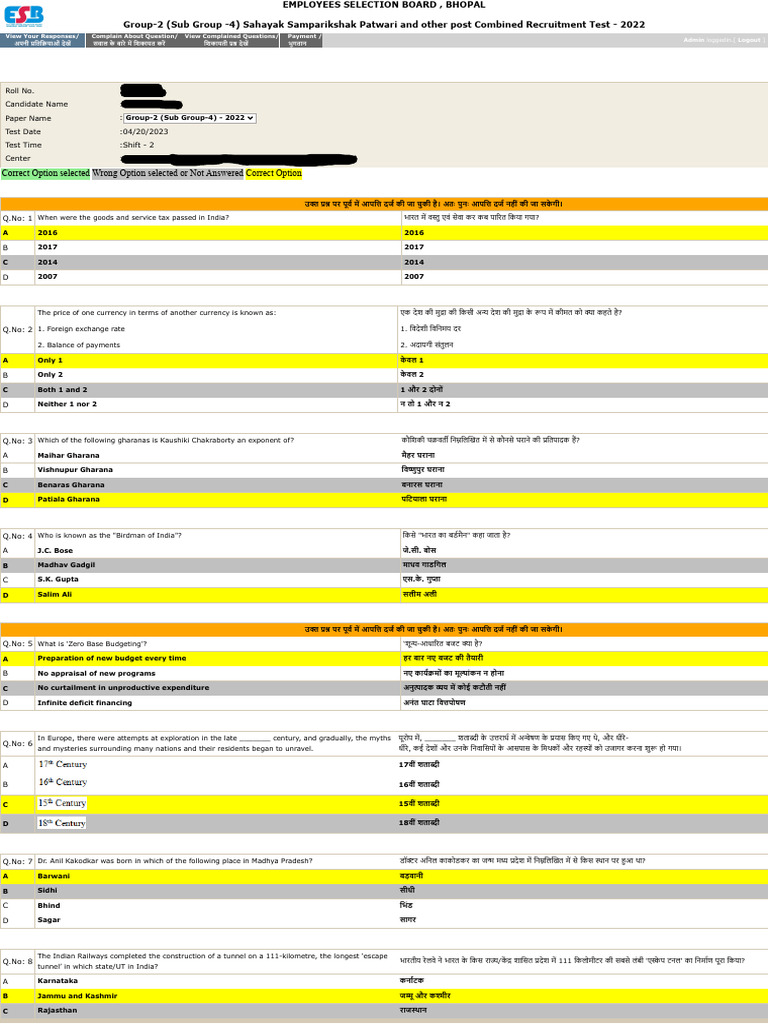Click the Balance of payments statement

click(x=78, y=345)
